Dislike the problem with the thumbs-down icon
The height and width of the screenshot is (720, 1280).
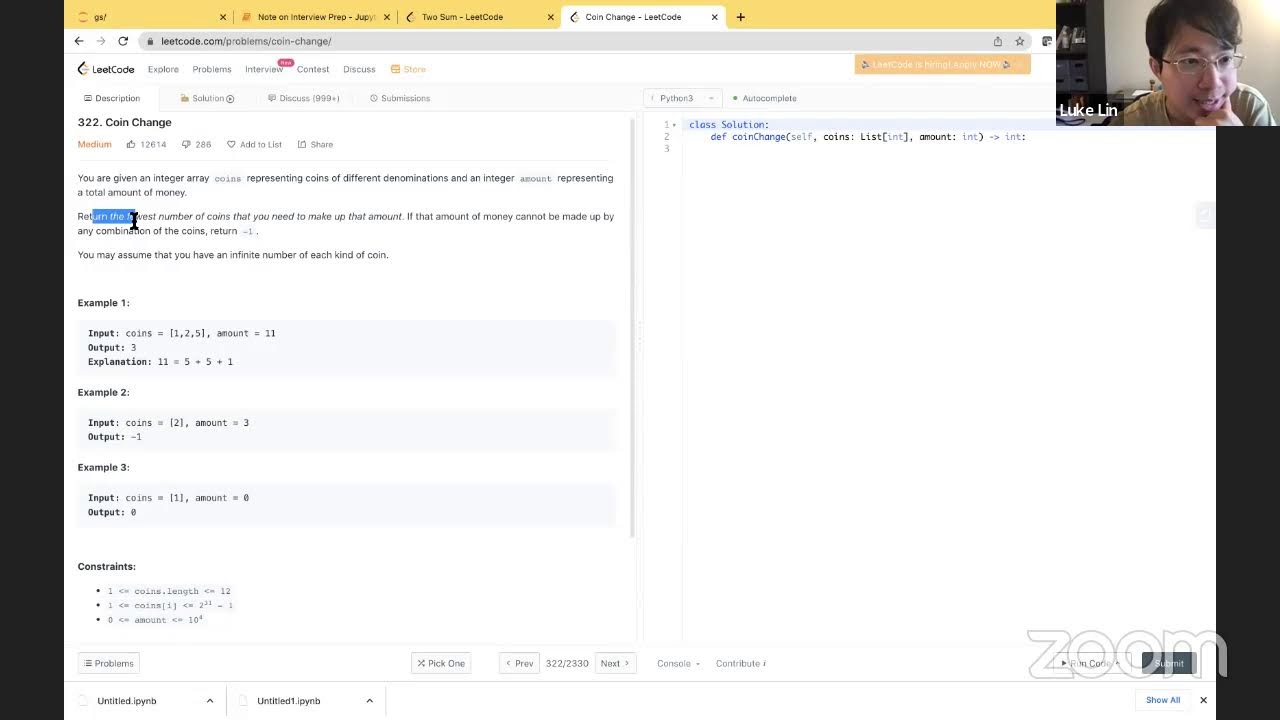[186, 144]
